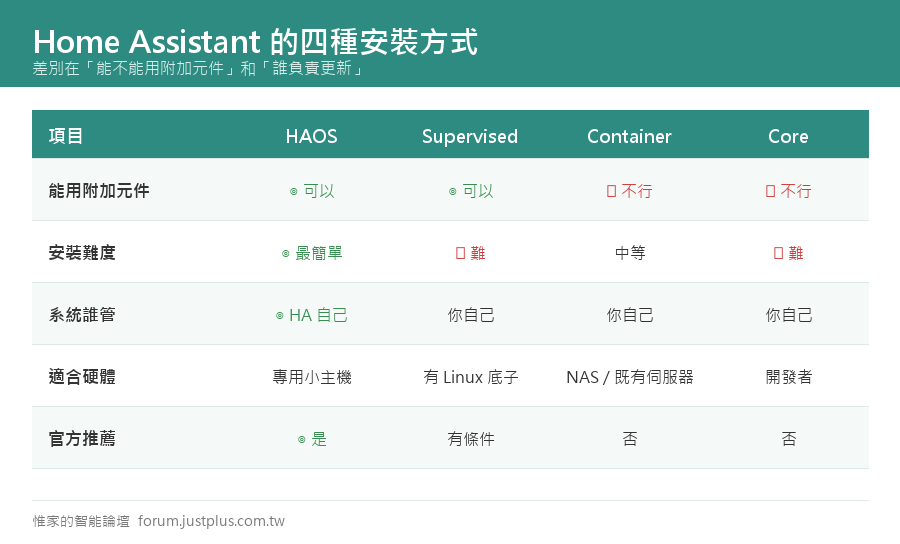Image resolution: width=900 pixels, height=544 pixels.
Task: Click the 能用附加元件 row label
Action: pos(99,191)
